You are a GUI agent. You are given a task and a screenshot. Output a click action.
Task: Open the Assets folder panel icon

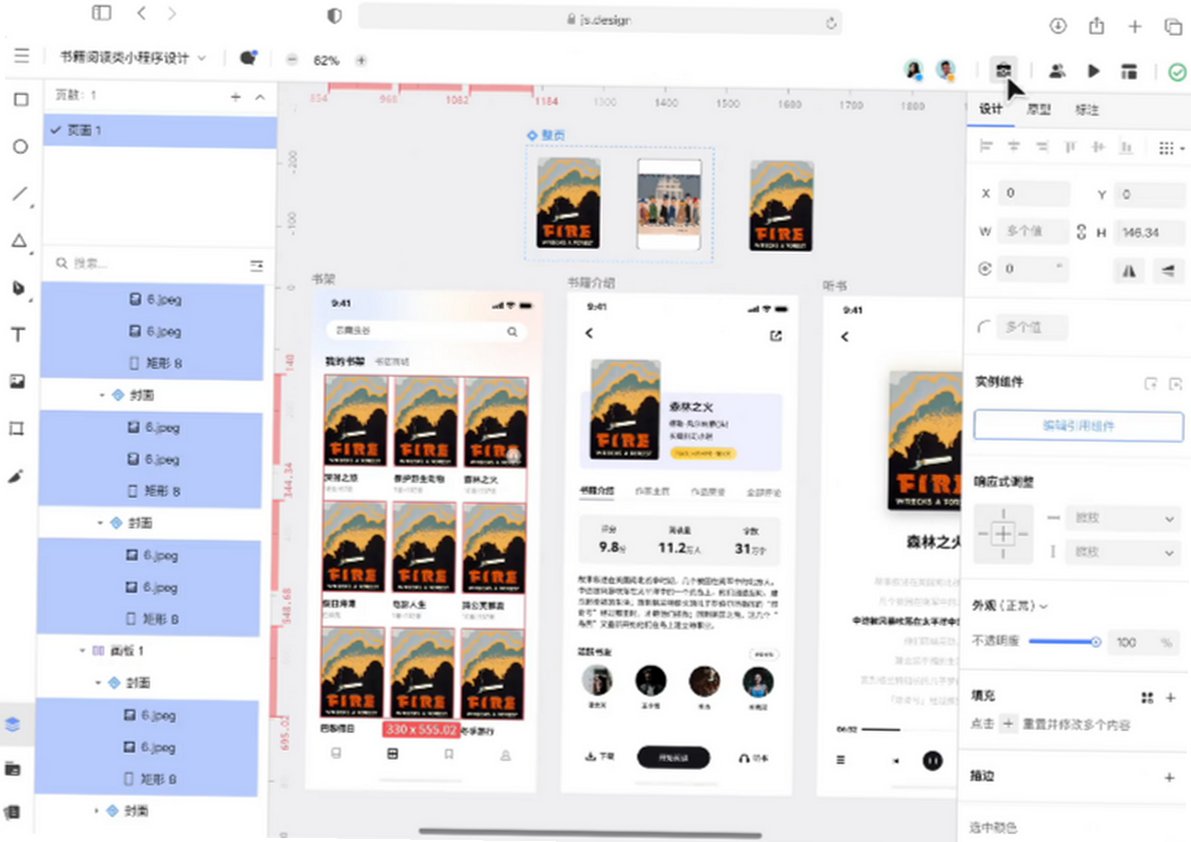[x=12, y=769]
